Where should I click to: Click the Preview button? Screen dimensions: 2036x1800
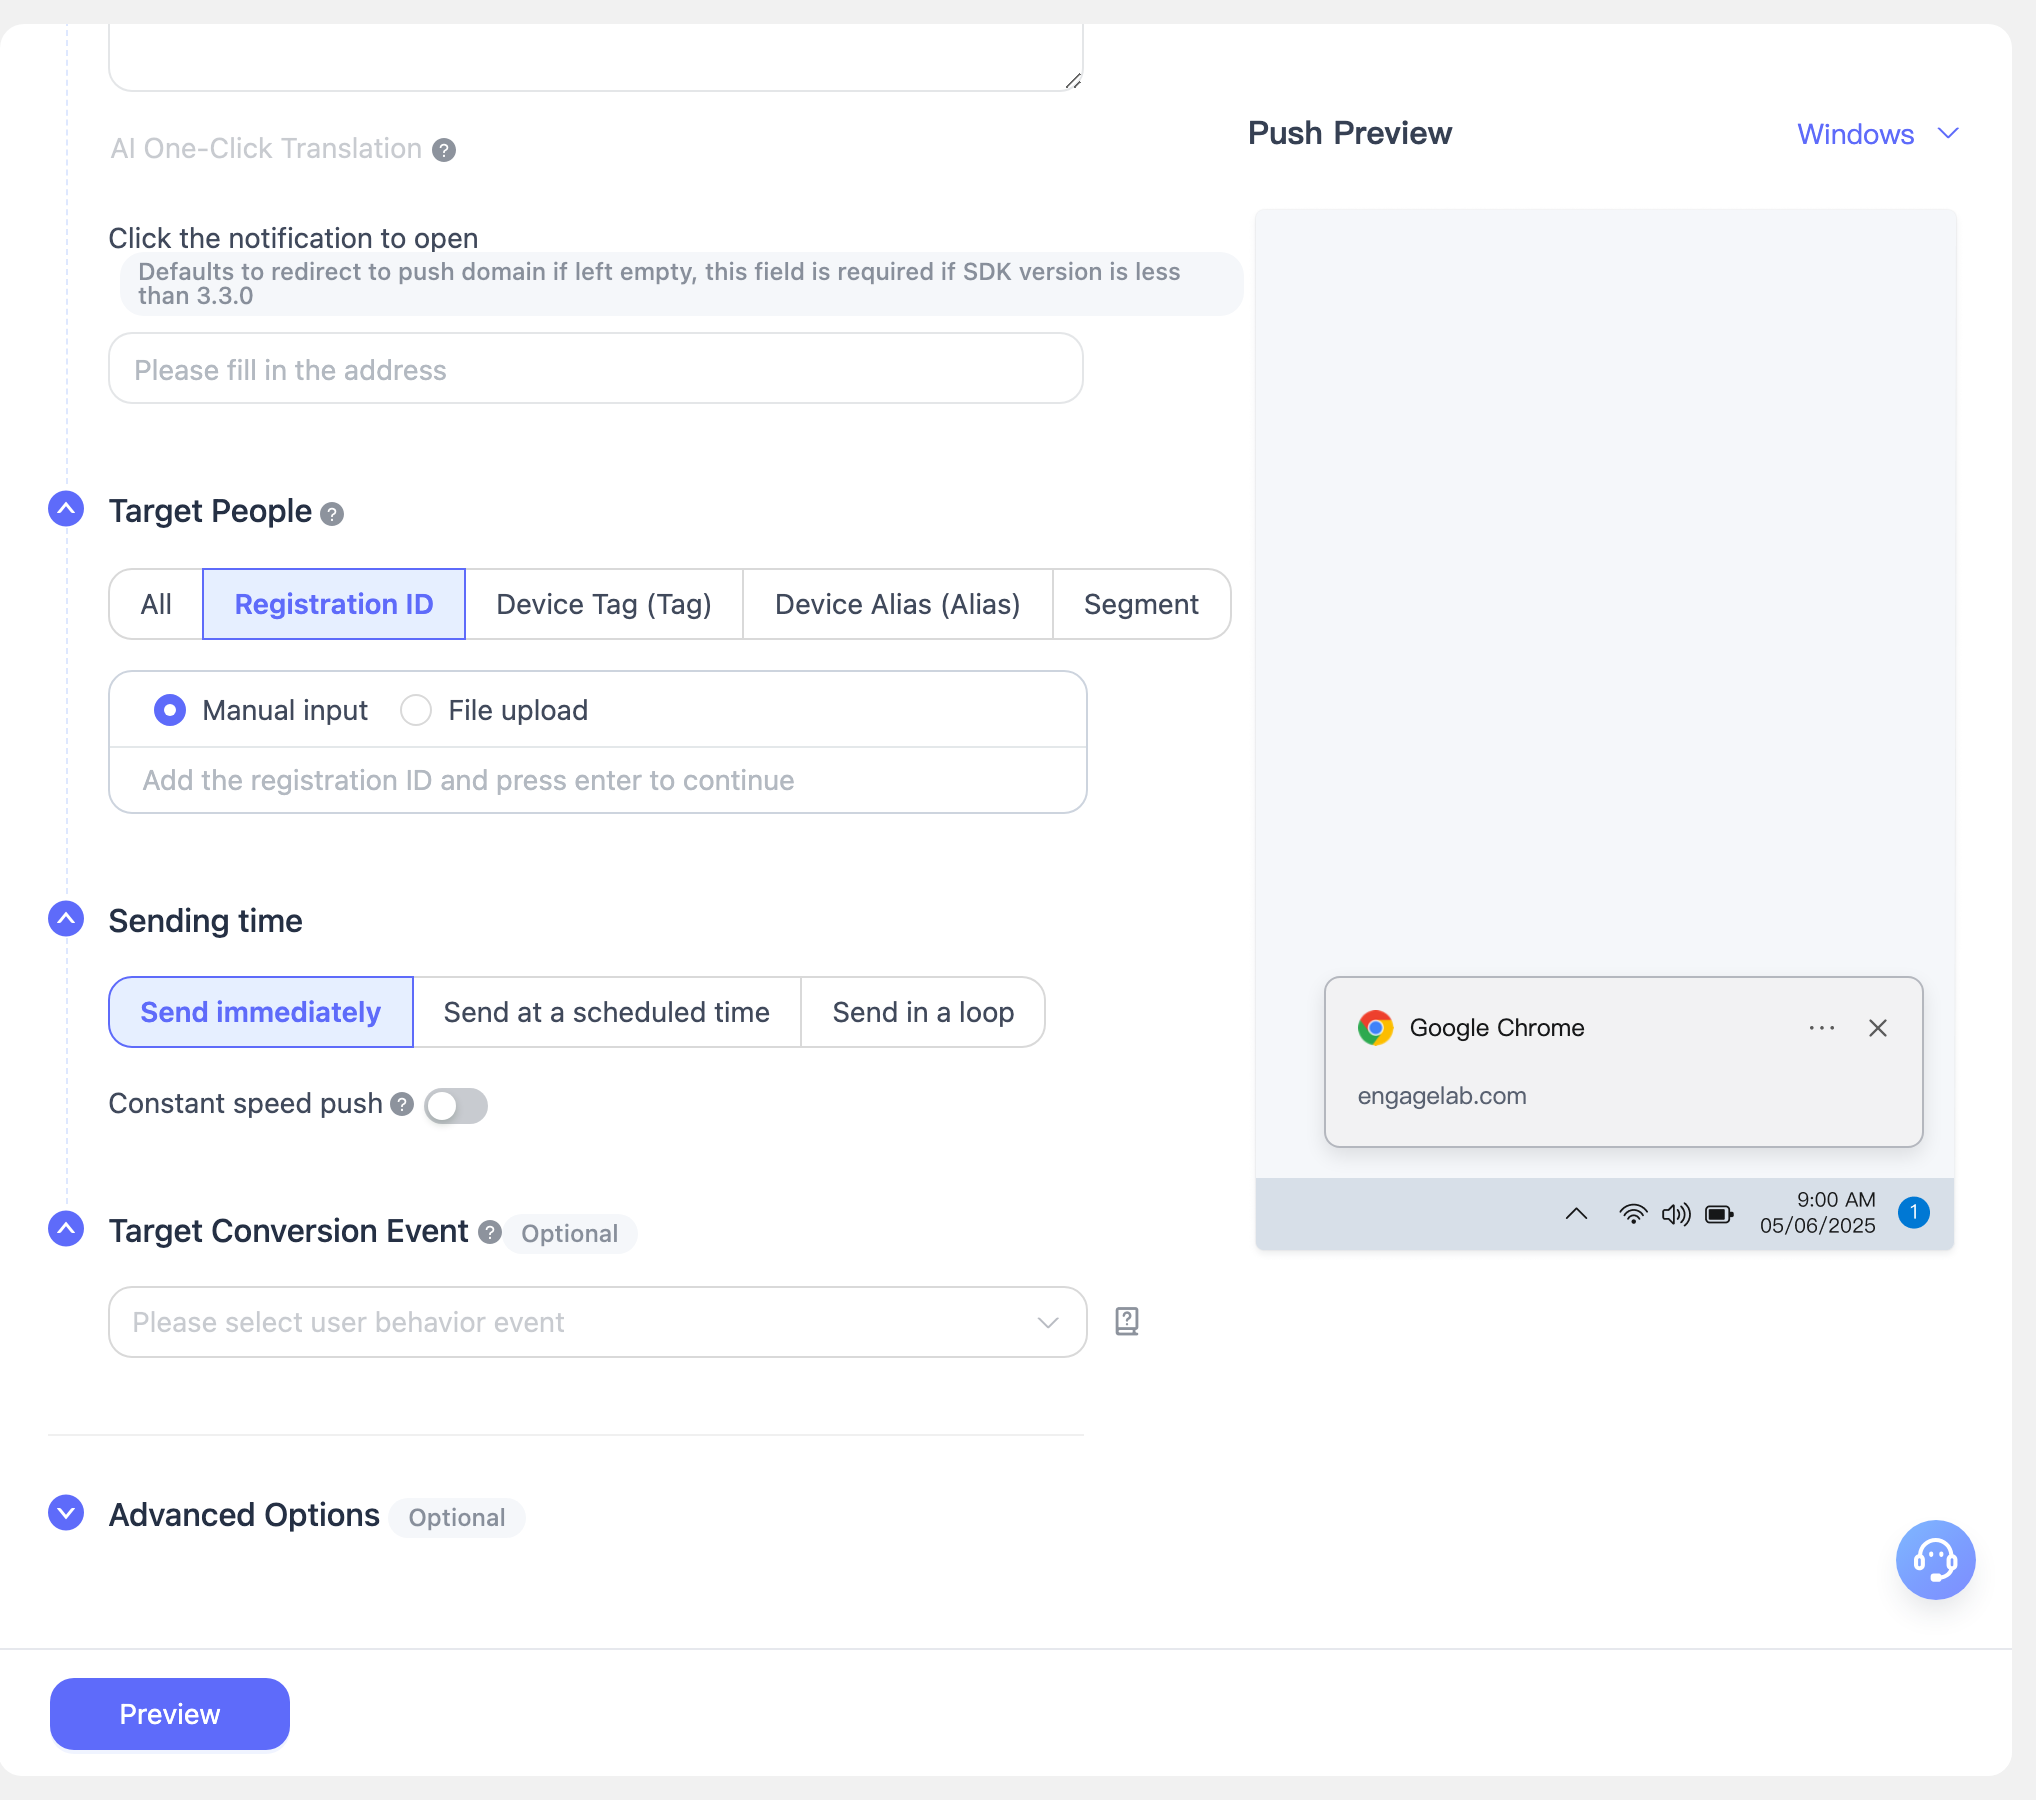[170, 1714]
